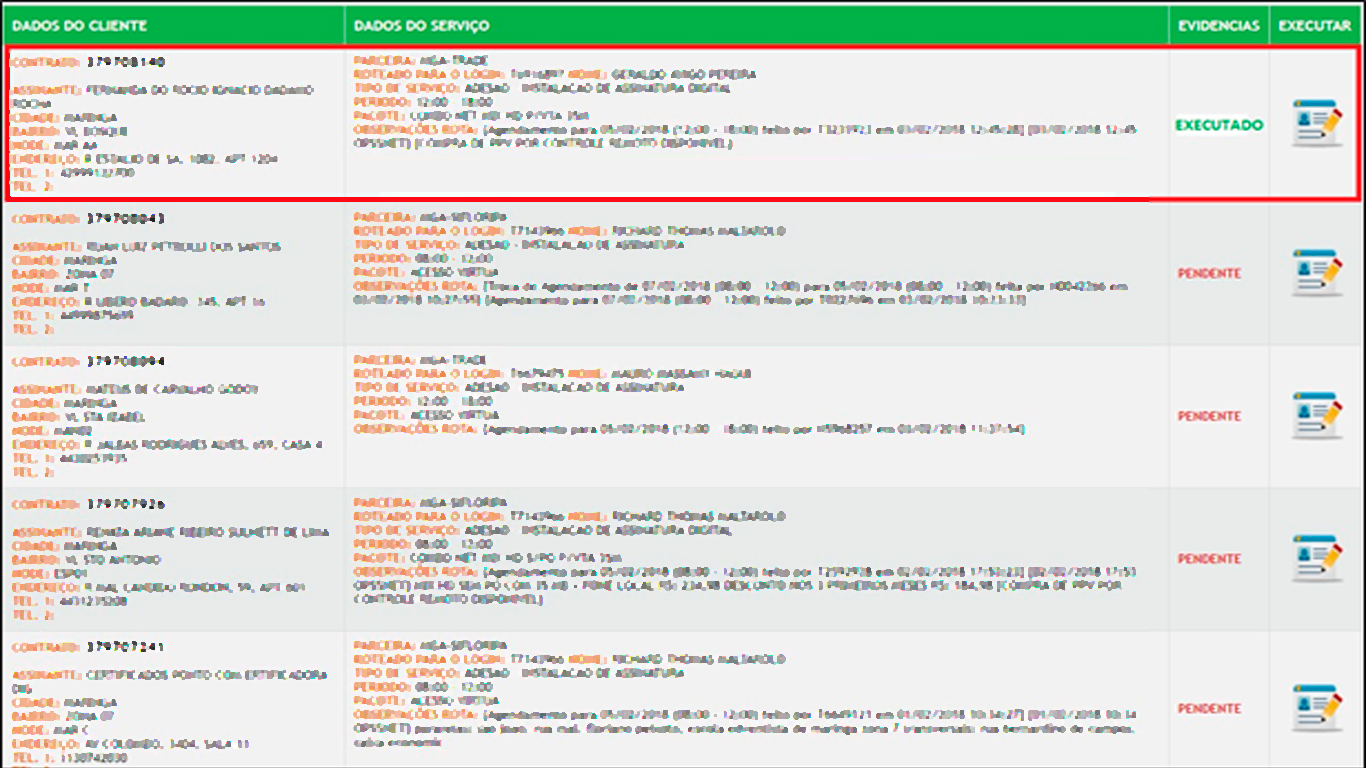Open execute icon for contract 379707926
1366x768 pixels.
[x=1315, y=558]
